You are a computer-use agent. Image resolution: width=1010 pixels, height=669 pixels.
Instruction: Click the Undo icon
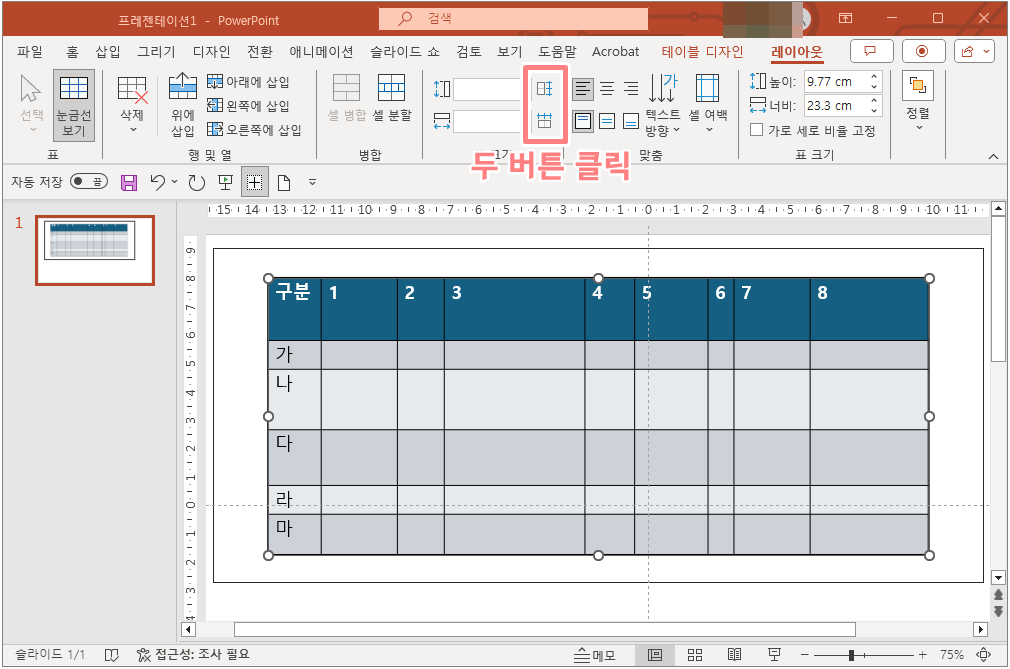[158, 181]
